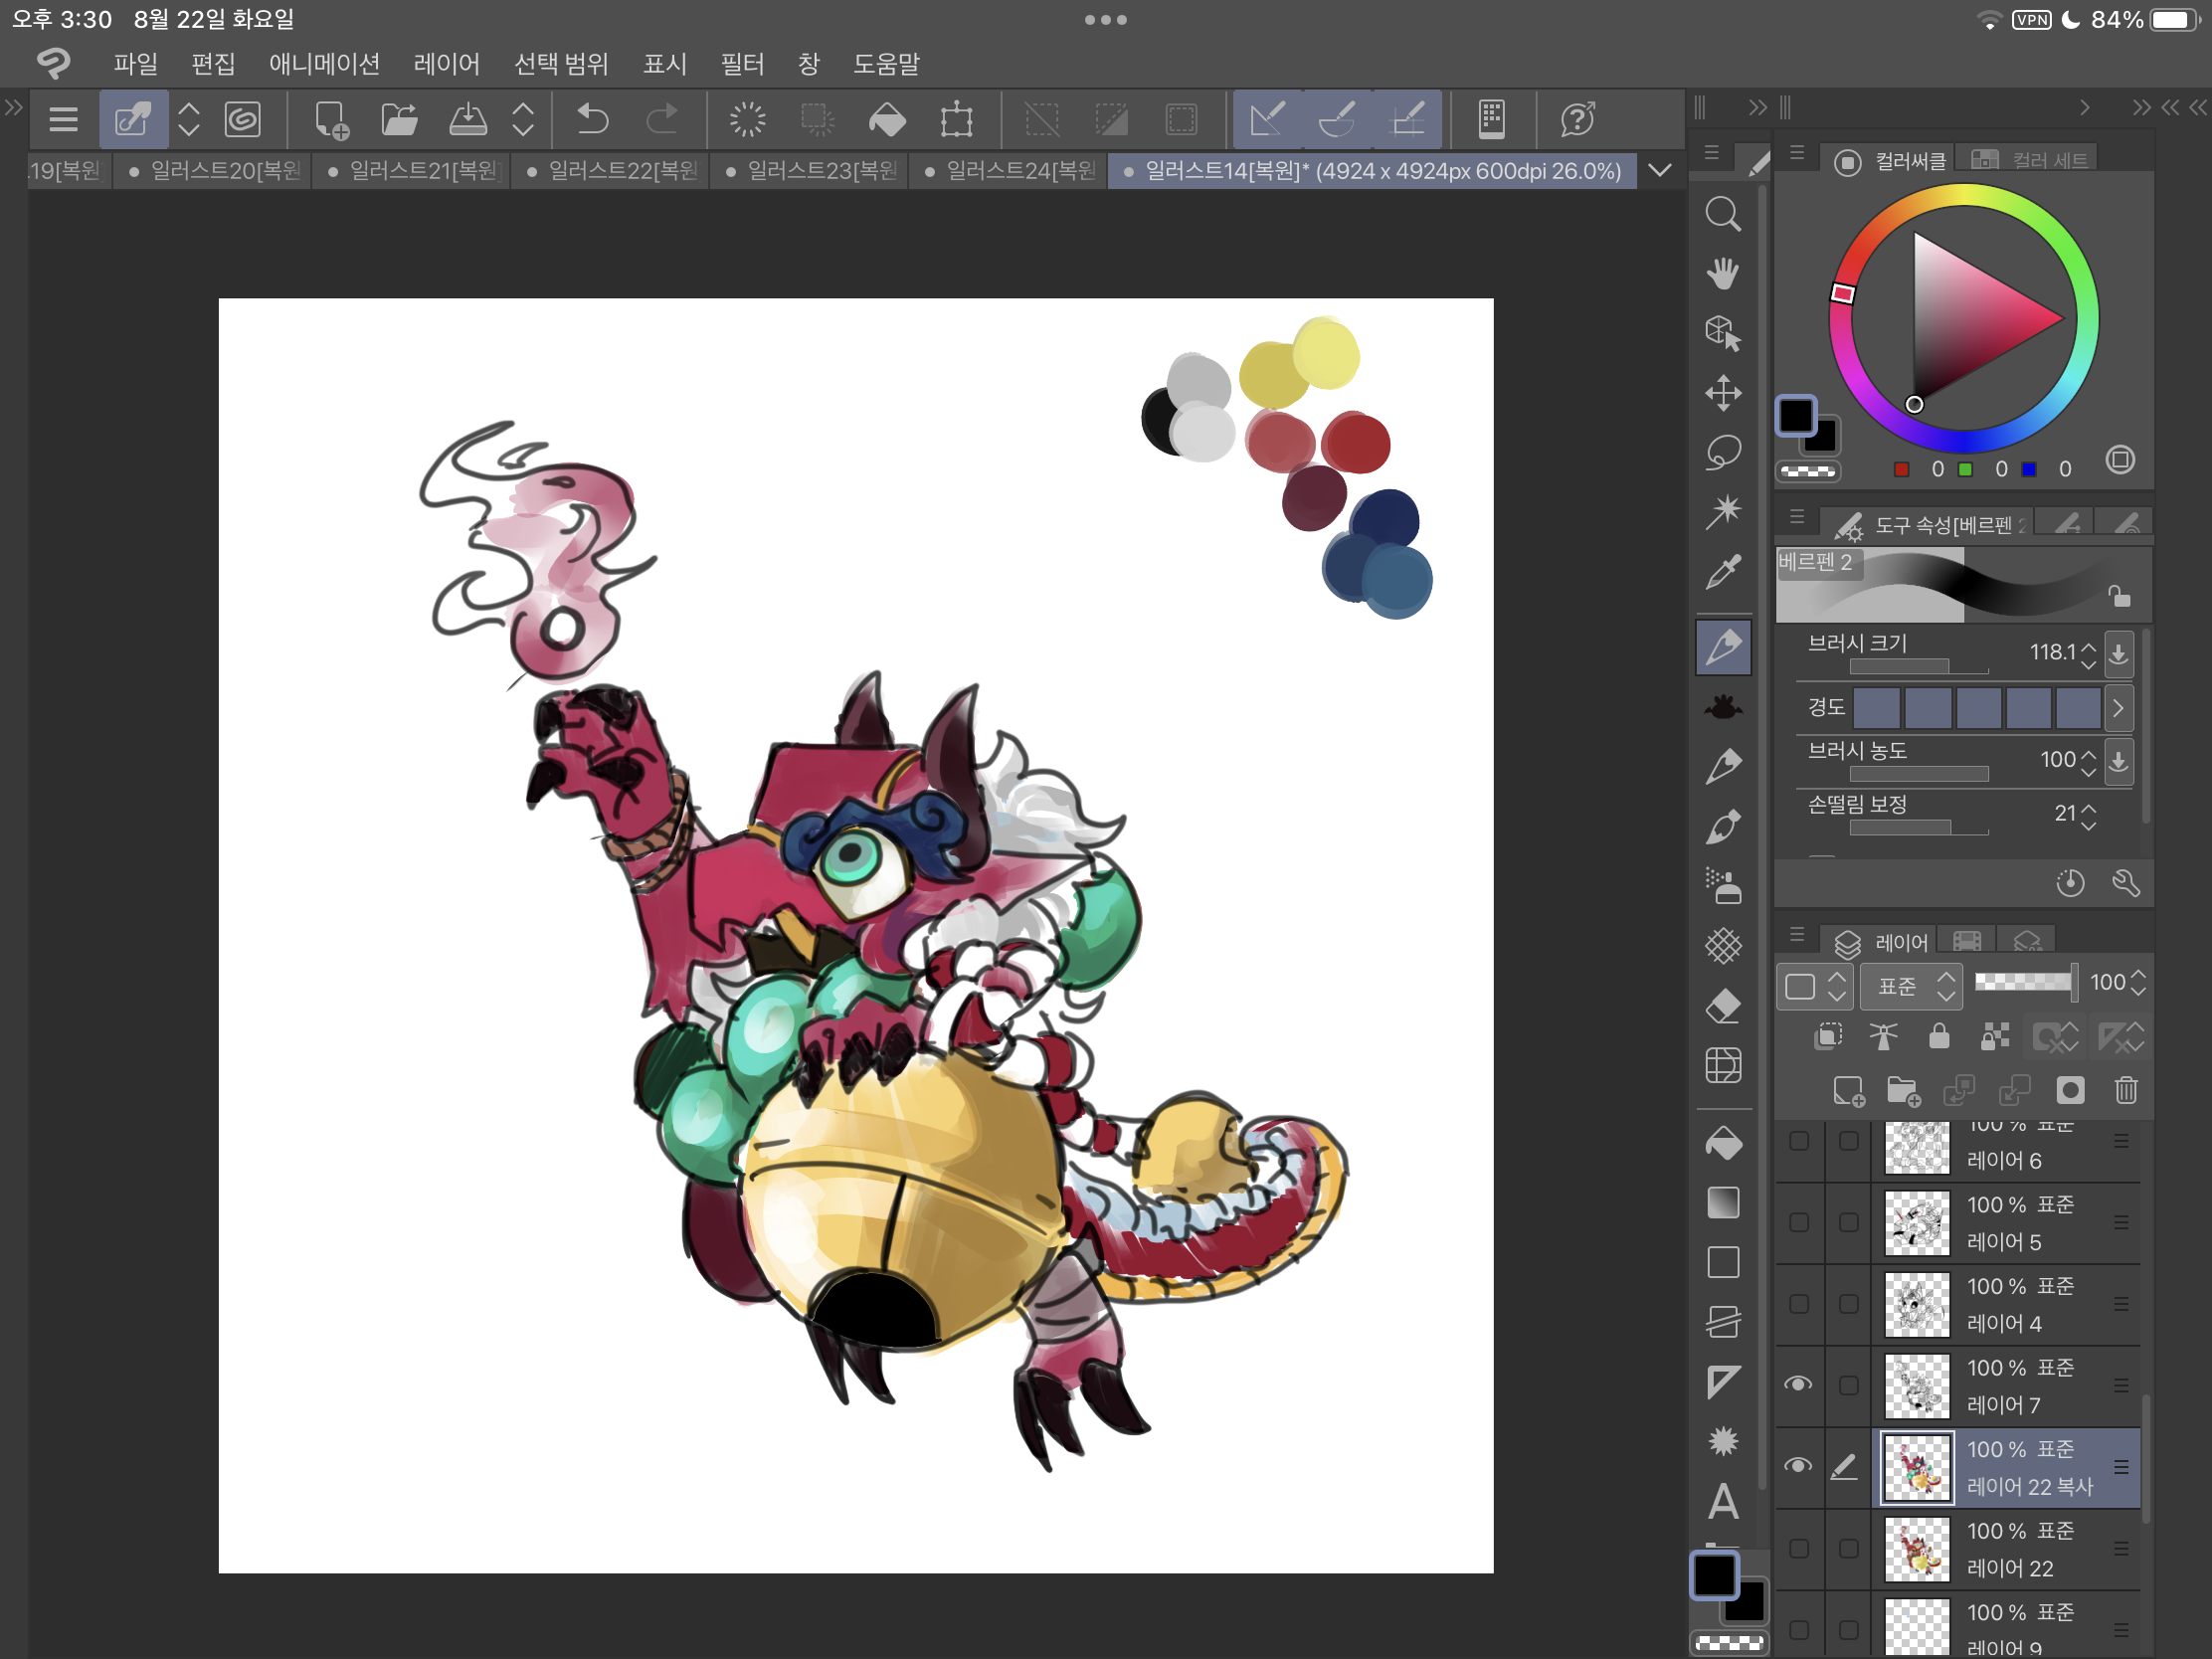The width and height of the screenshot is (2212, 1659).
Task: Select the Lasso selection tool
Action: pos(1722,452)
